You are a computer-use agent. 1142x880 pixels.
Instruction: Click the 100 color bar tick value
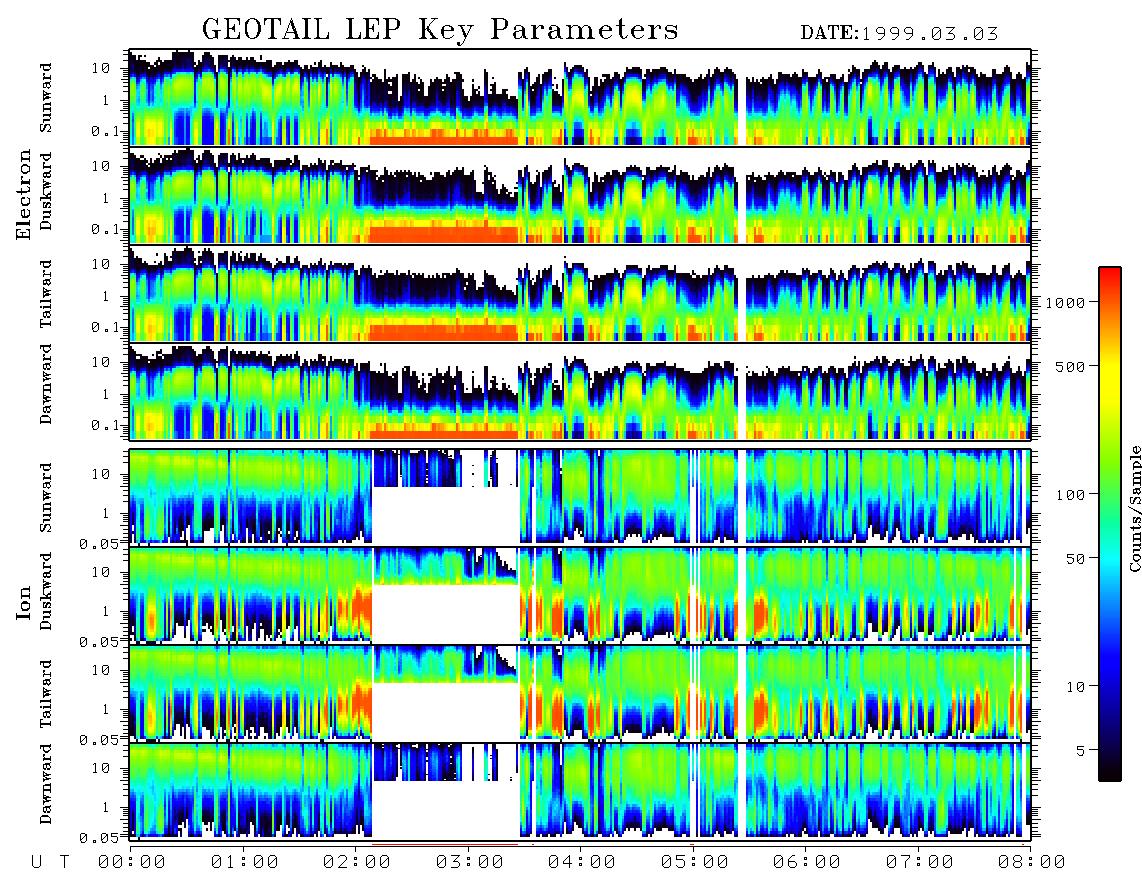point(1071,495)
